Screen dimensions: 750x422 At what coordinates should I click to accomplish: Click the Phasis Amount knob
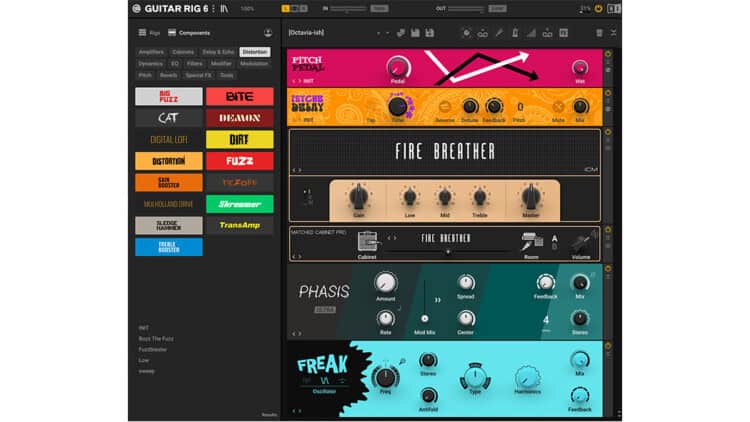[386, 283]
